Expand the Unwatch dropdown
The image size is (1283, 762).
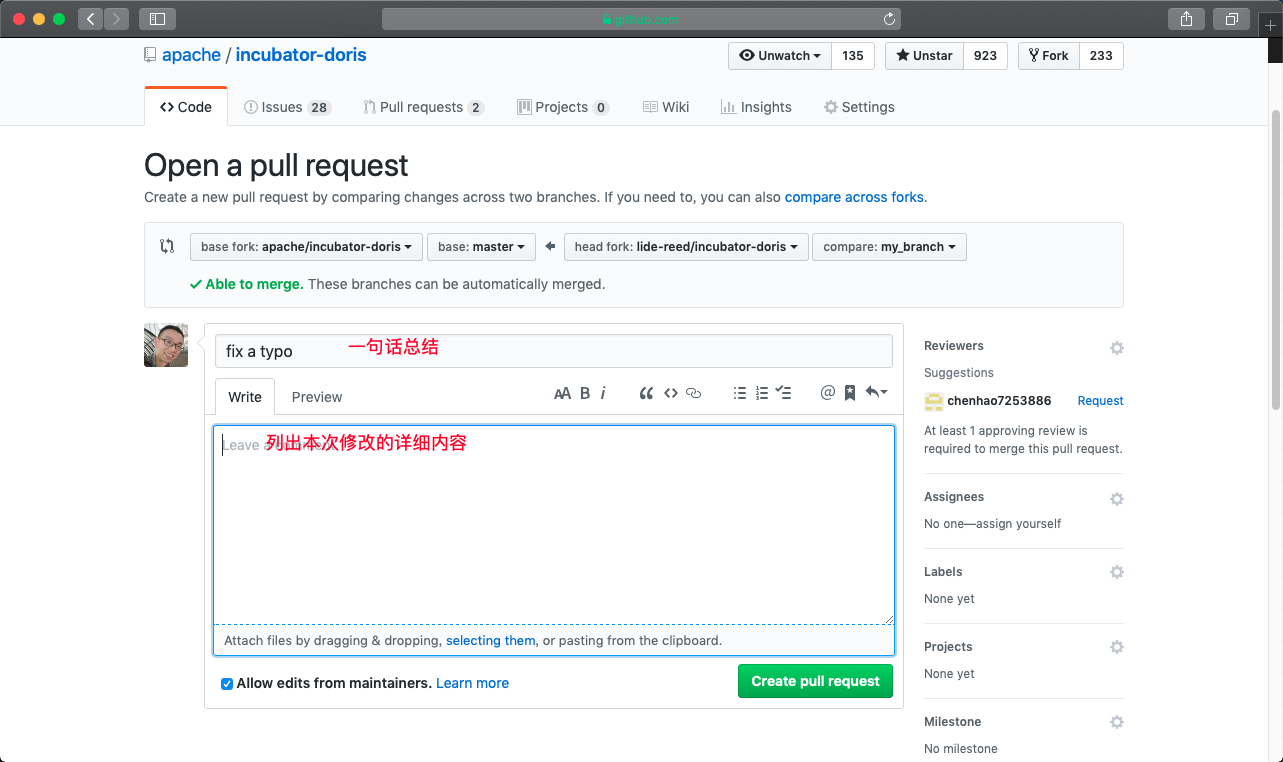[x=780, y=56]
